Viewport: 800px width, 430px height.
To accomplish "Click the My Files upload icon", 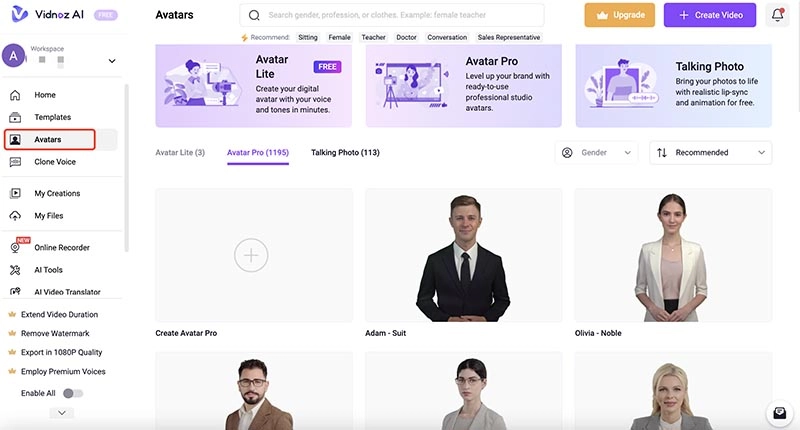I will coord(15,216).
